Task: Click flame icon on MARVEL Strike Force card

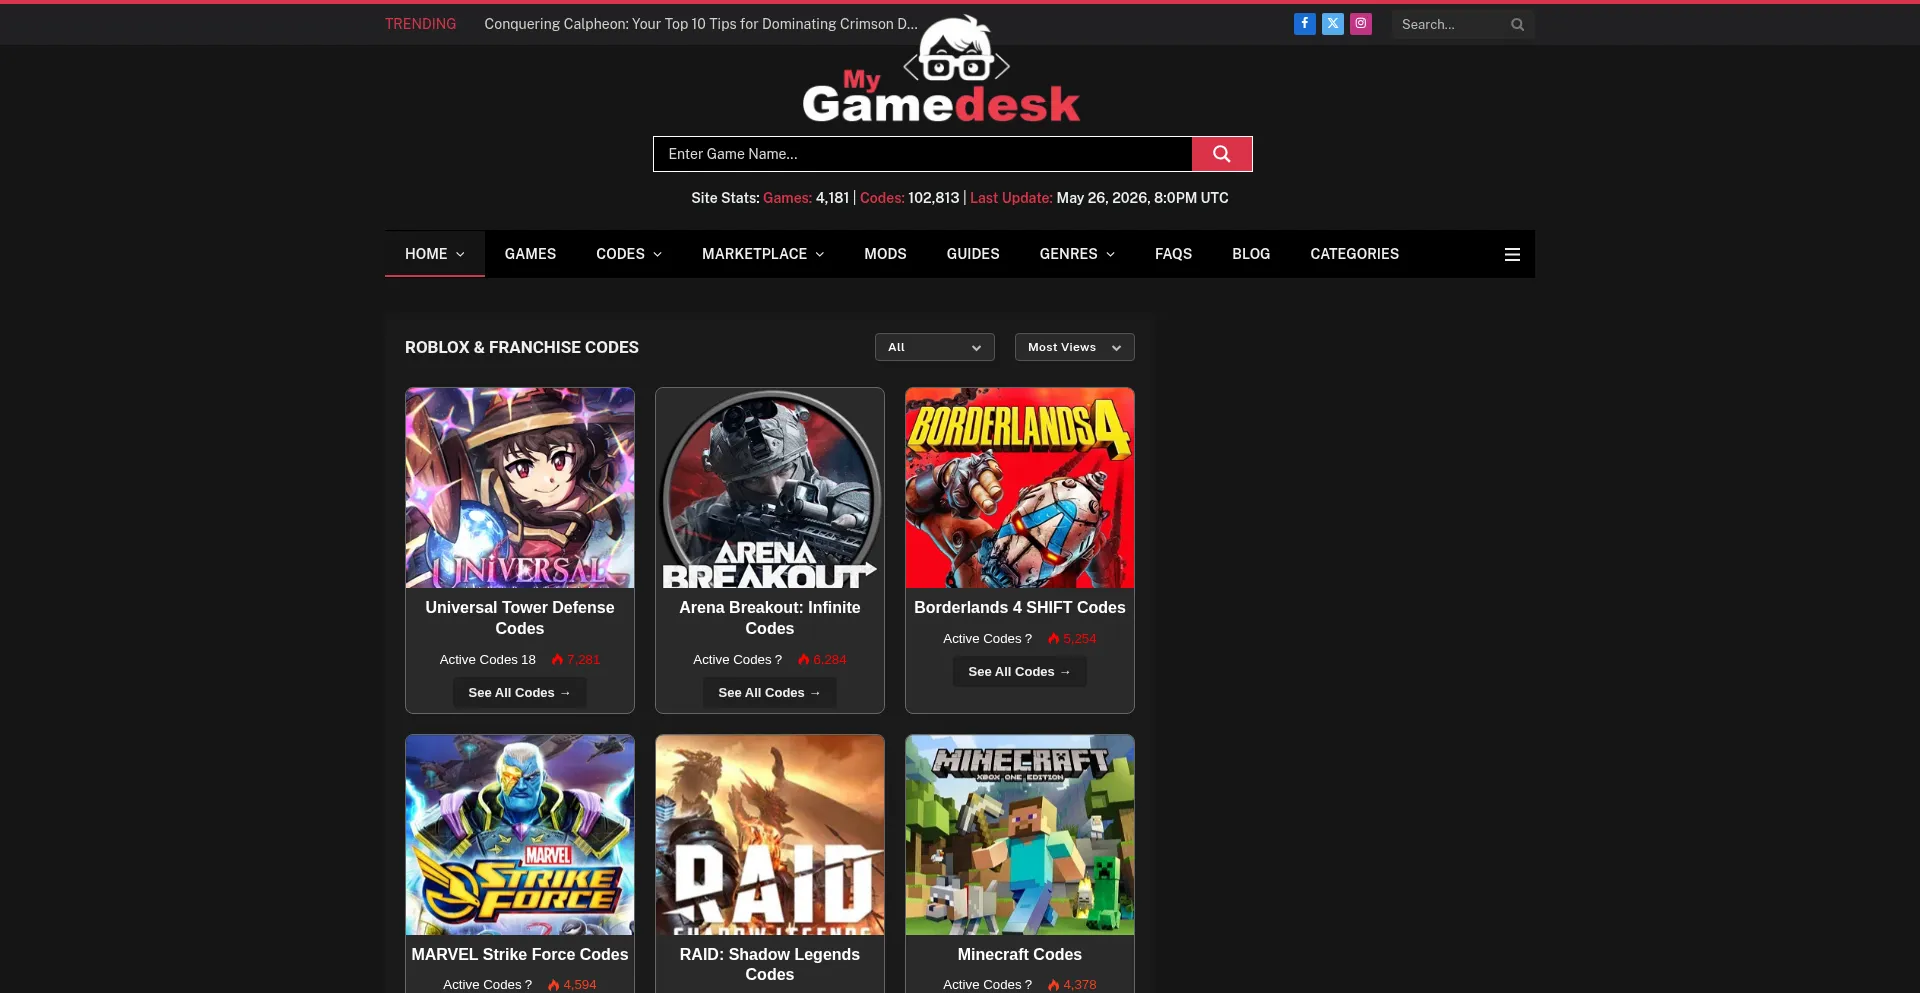Action: coord(553,985)
